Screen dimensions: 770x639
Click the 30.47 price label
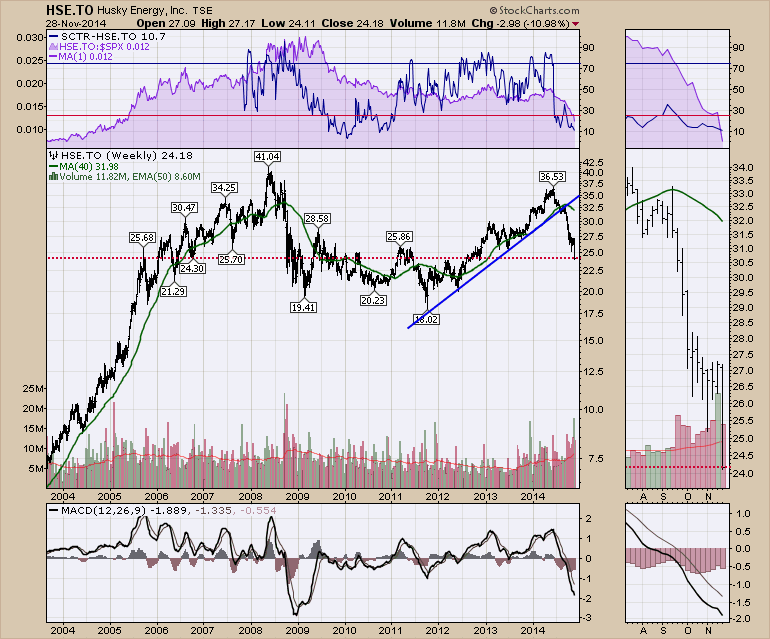(184, 208)
